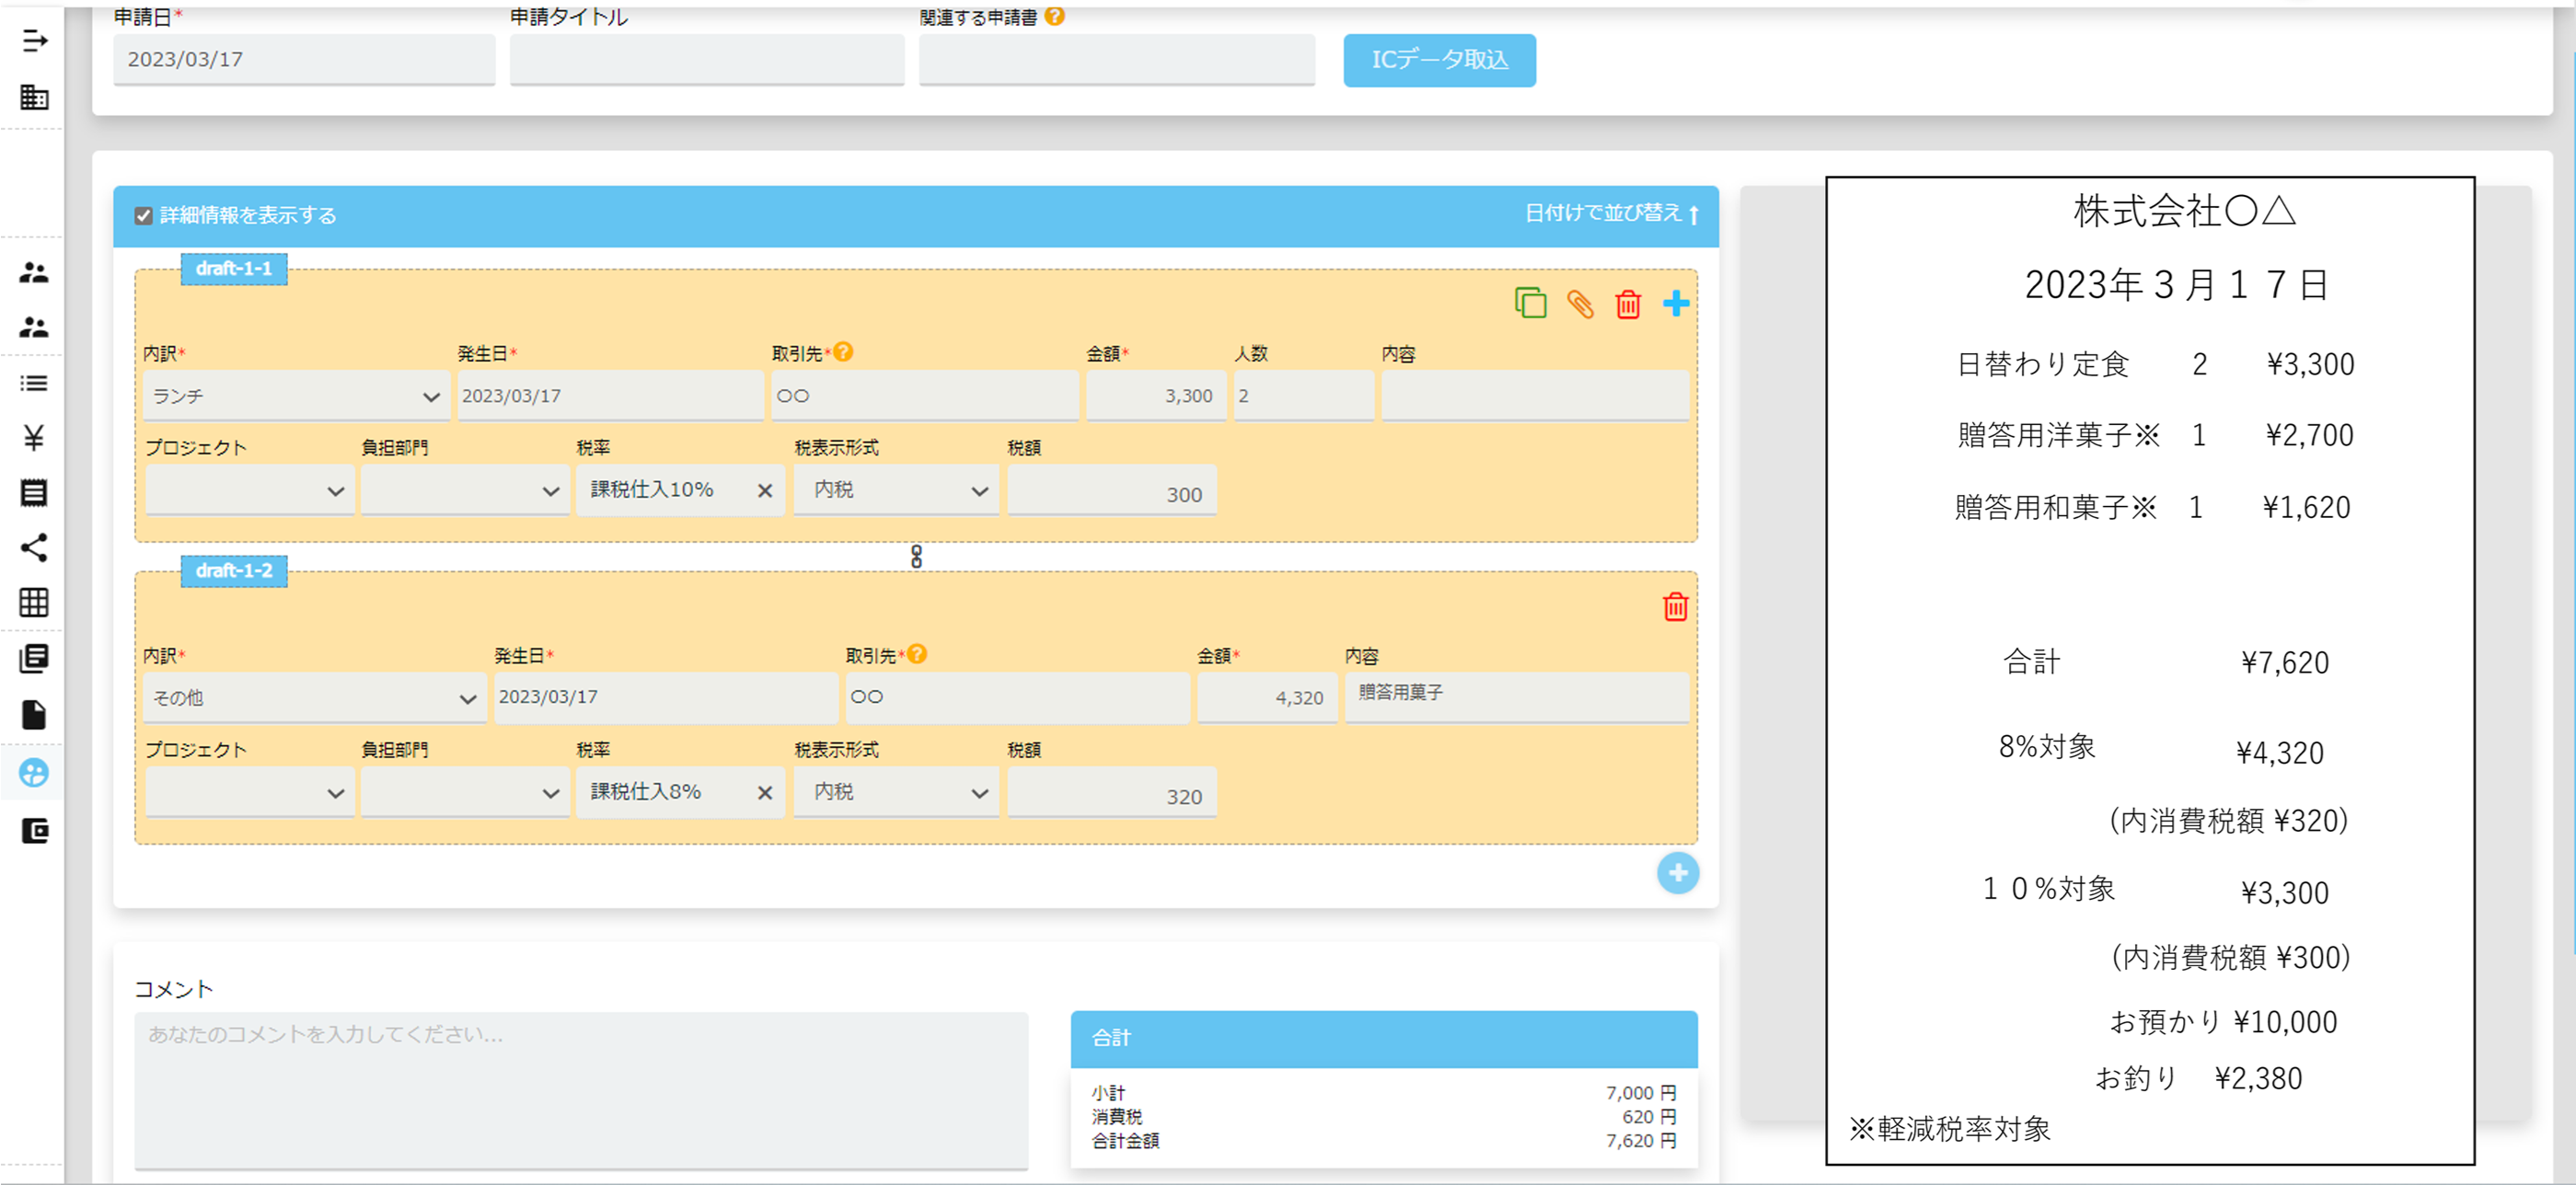2576x1185 pixels.
Task: Click the コメント text area
Action: 581,1088
